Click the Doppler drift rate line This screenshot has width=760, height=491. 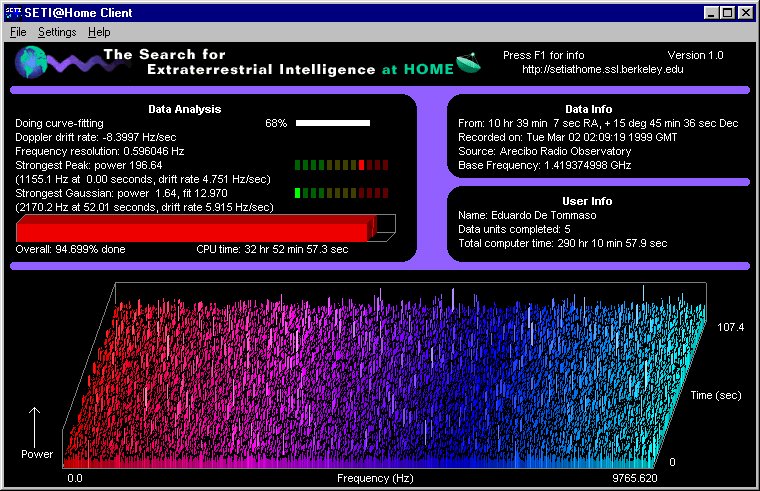tap(95, 138)
